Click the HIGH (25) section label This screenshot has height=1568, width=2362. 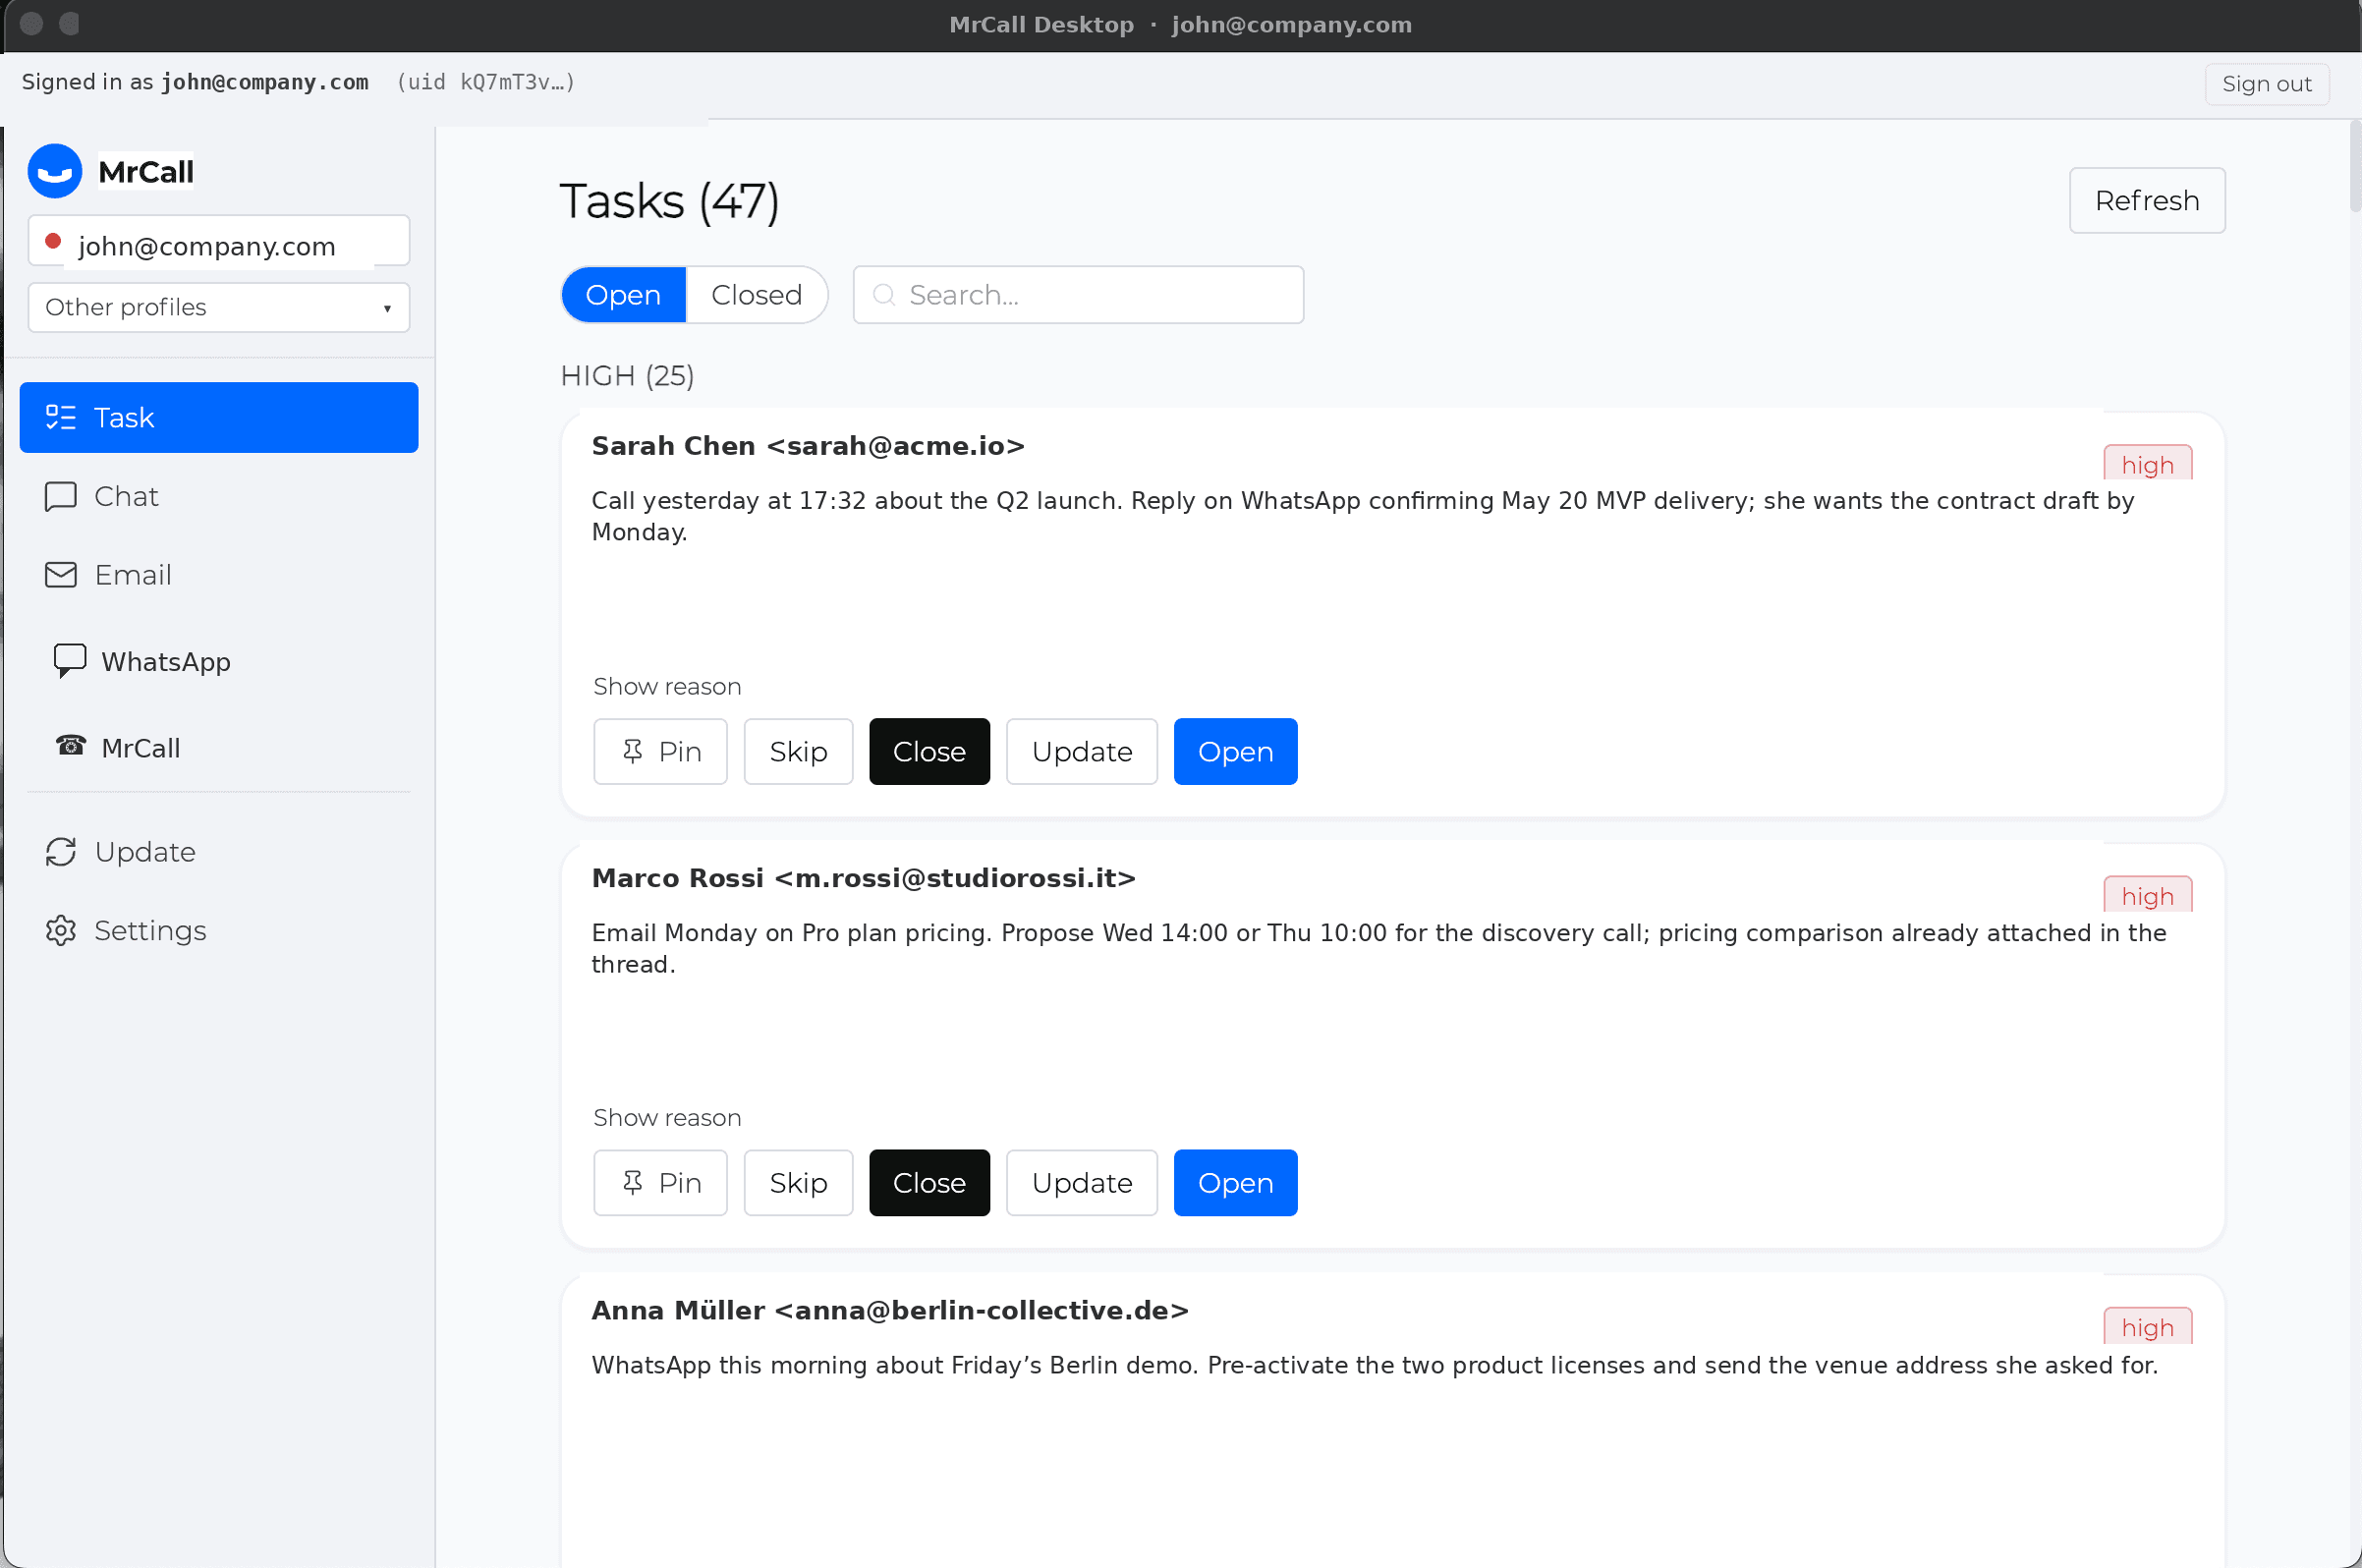point(627,376)
